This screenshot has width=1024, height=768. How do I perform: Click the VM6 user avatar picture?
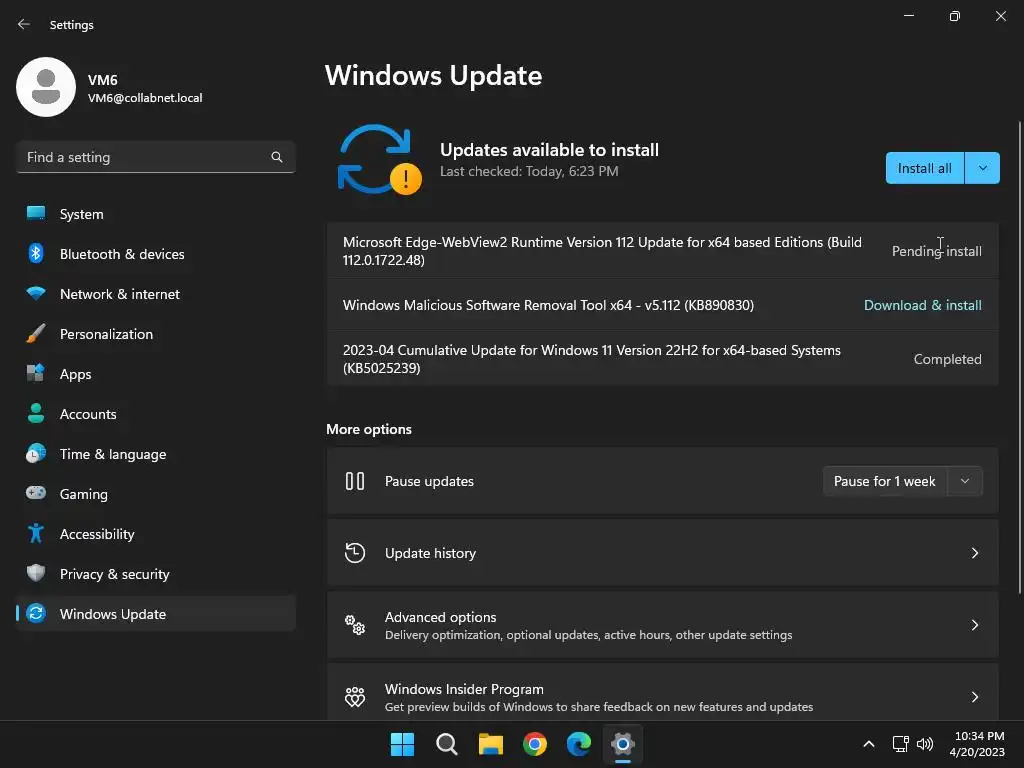46,87
